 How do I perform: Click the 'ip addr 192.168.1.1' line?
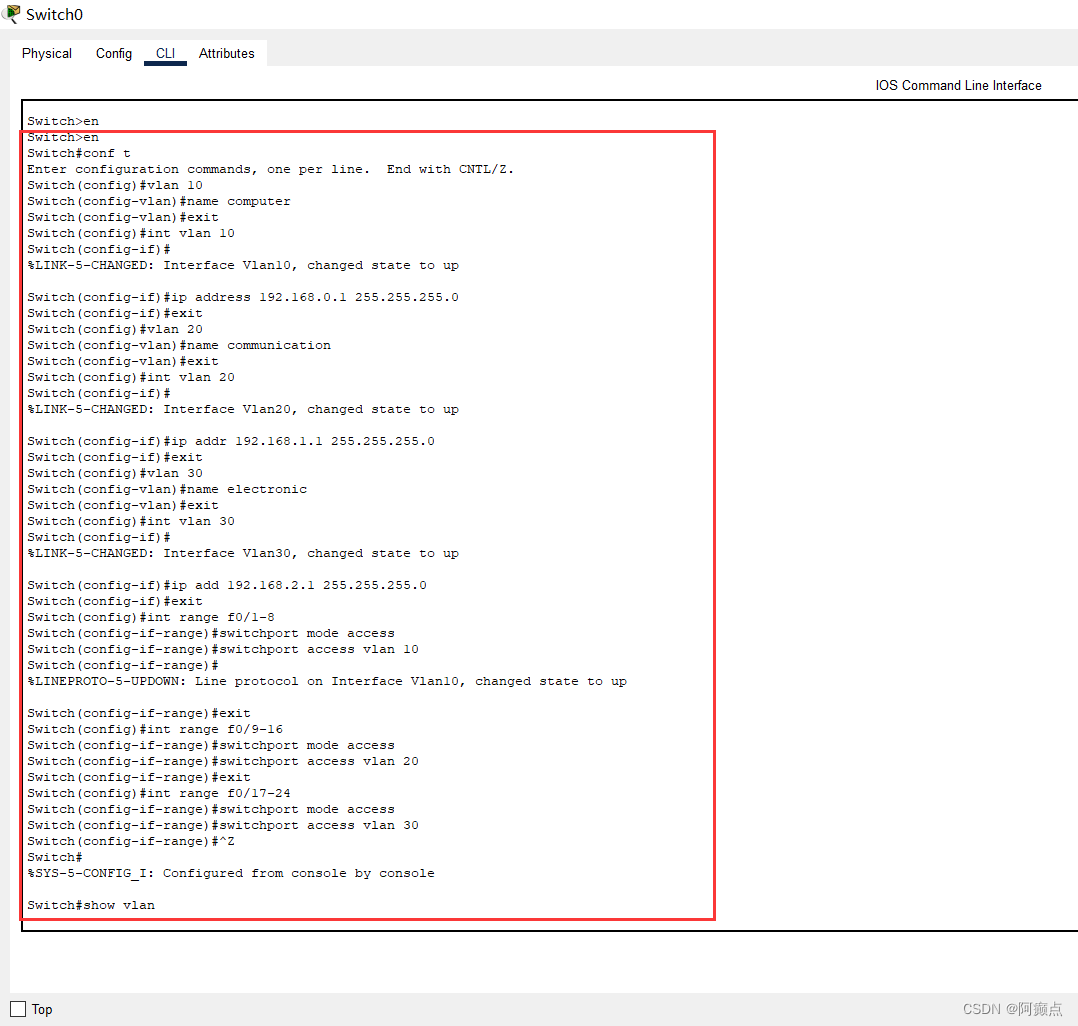[231, 441]
